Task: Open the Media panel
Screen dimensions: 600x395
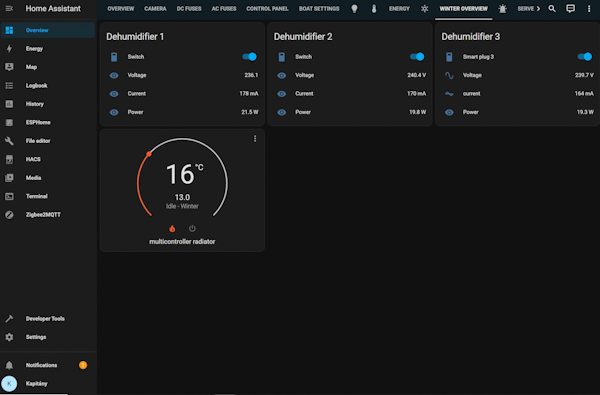Action: (x=48, y=178)
